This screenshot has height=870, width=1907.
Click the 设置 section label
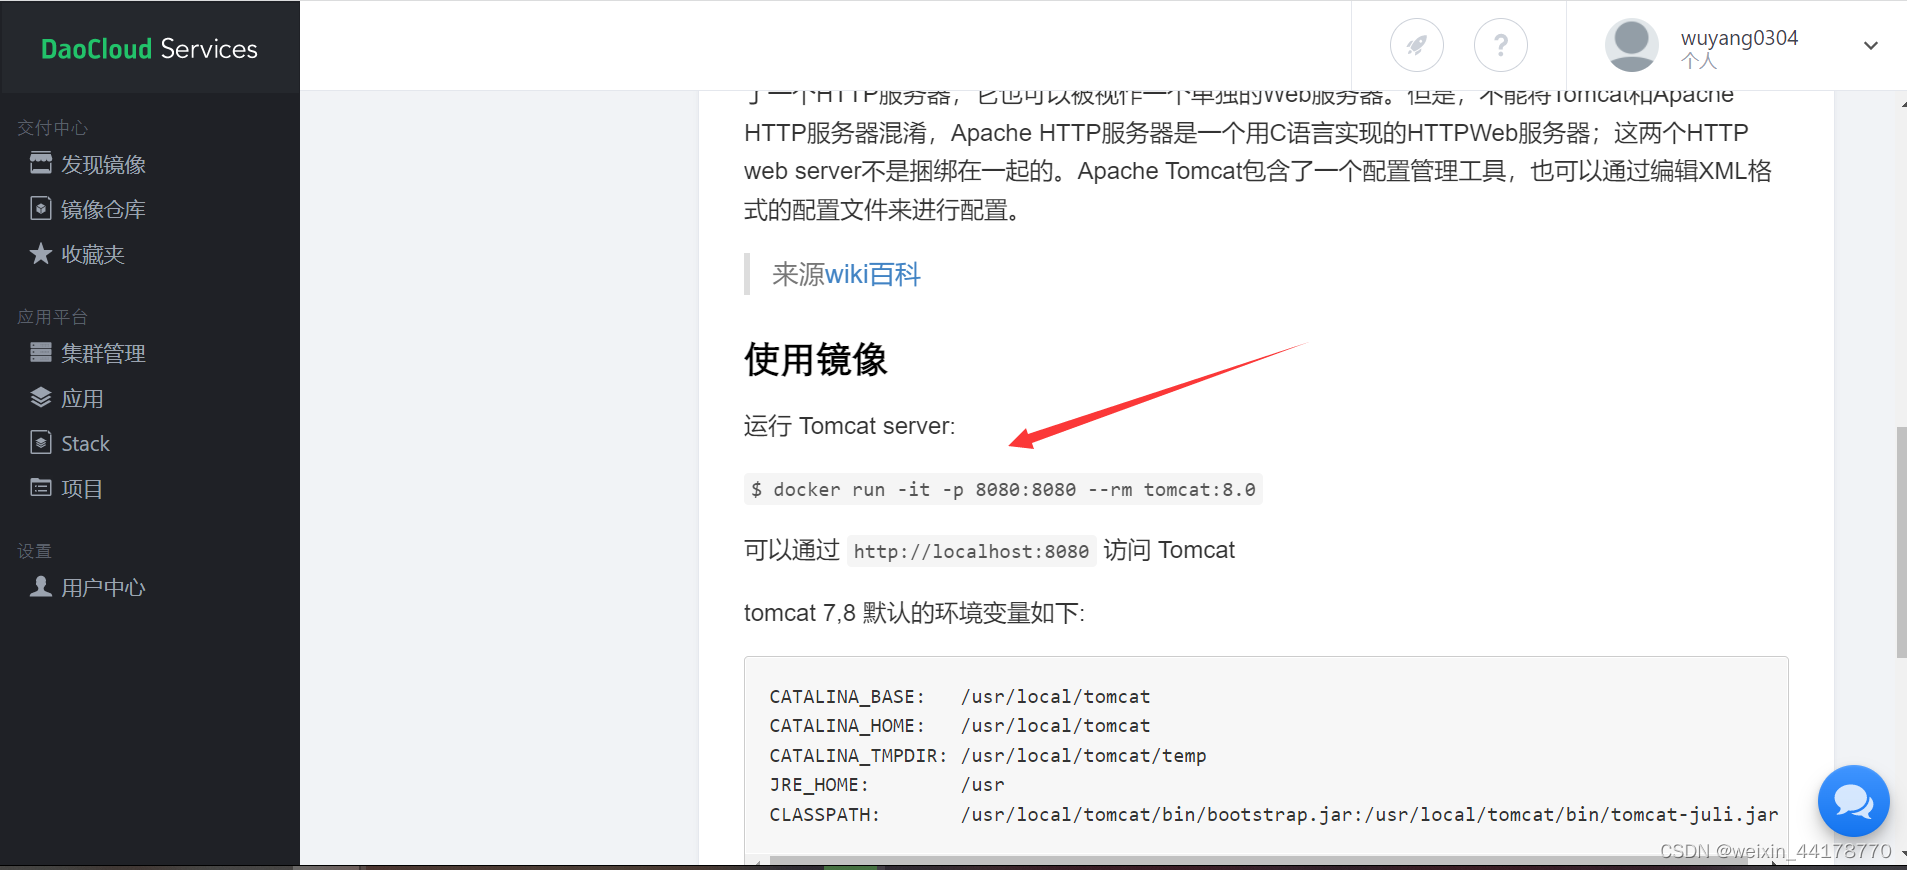click(34, 550)
